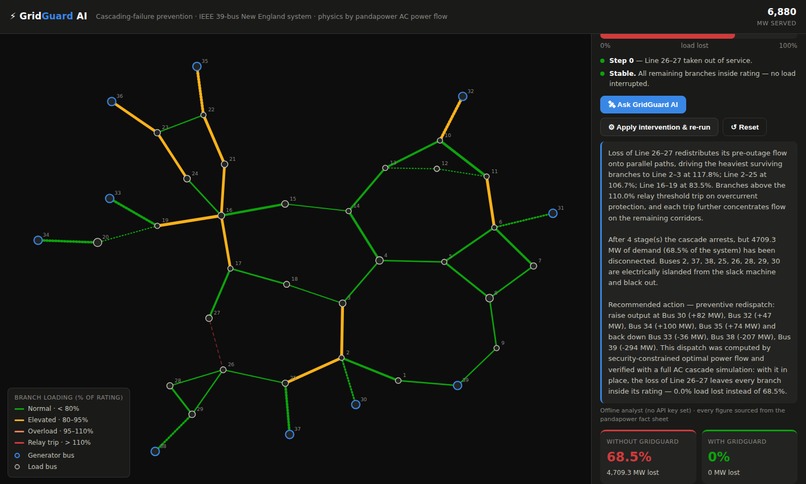Select the orange line from bus 10 to 32

(451, 118)
